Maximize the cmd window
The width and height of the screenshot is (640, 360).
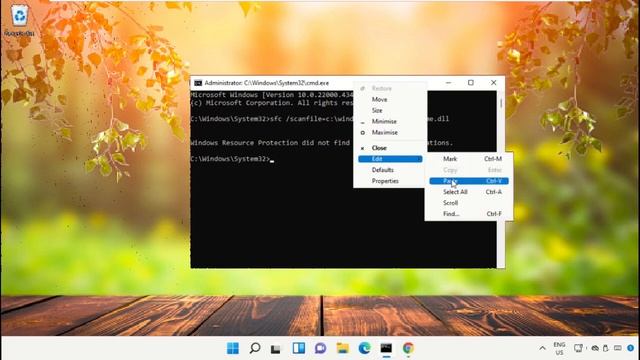click(471, 83)
